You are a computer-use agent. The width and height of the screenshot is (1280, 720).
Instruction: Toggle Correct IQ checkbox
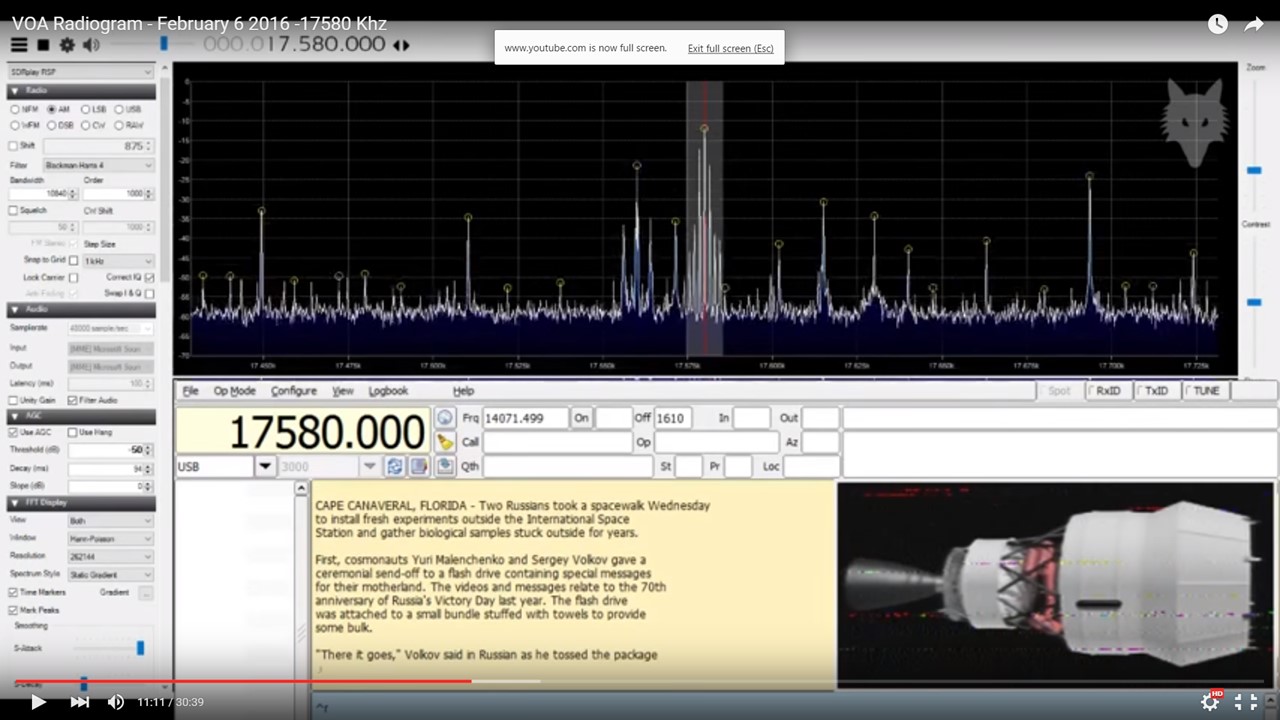click(149, 277)
